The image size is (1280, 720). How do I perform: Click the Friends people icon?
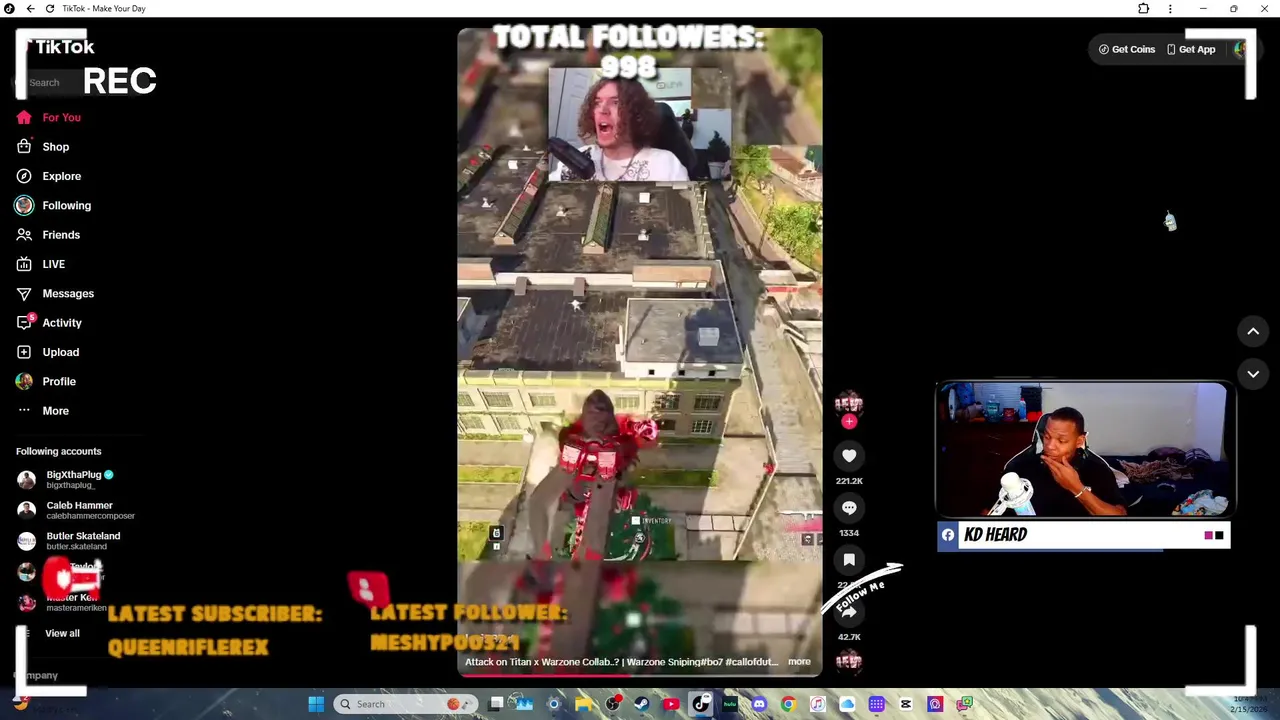coord(24,235)
